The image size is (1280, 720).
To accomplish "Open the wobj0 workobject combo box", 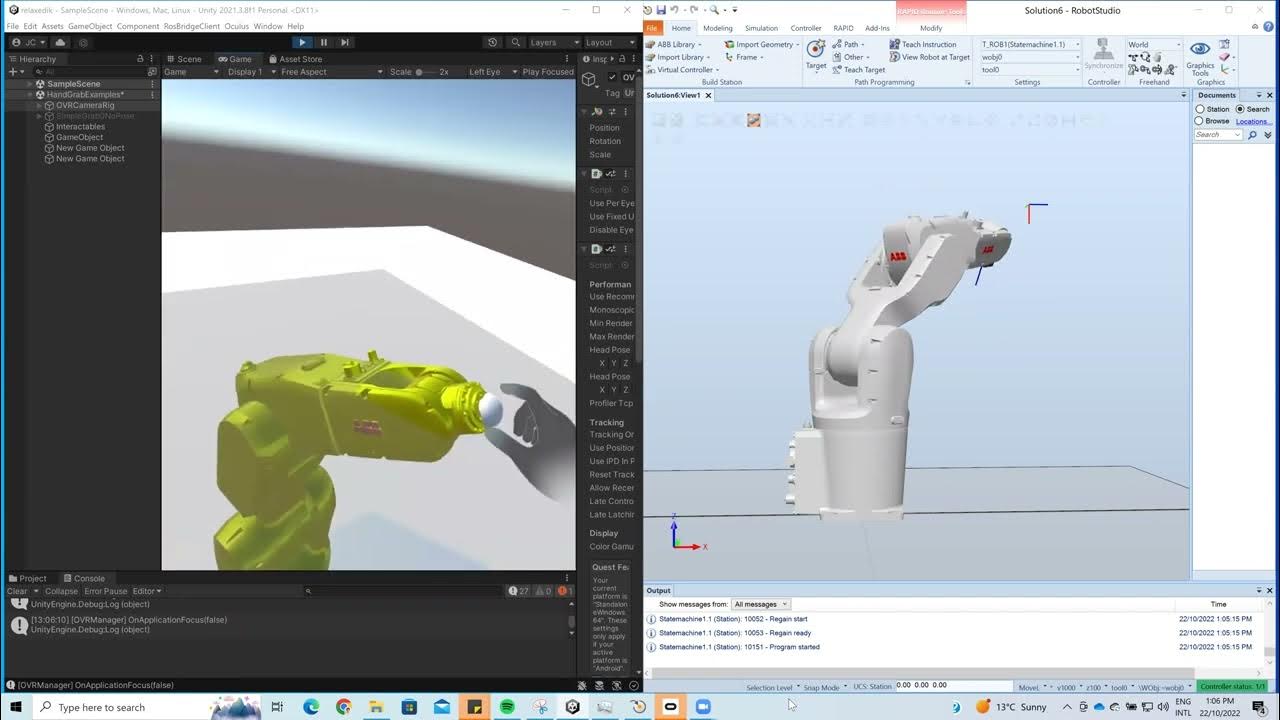I will 1030,57.
